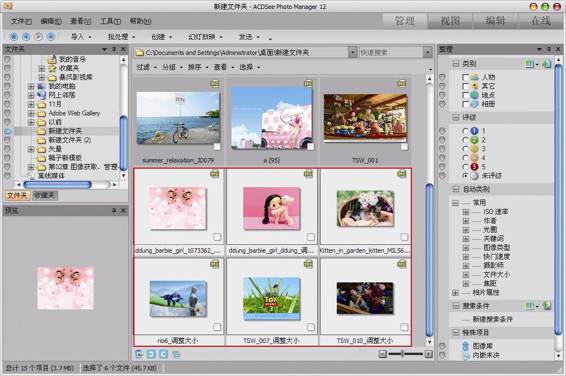The width and height of the screenshot is (566, 376).
Task: Select the Kitten_in_garden thumbnail
Action: (x=365, y=209)
